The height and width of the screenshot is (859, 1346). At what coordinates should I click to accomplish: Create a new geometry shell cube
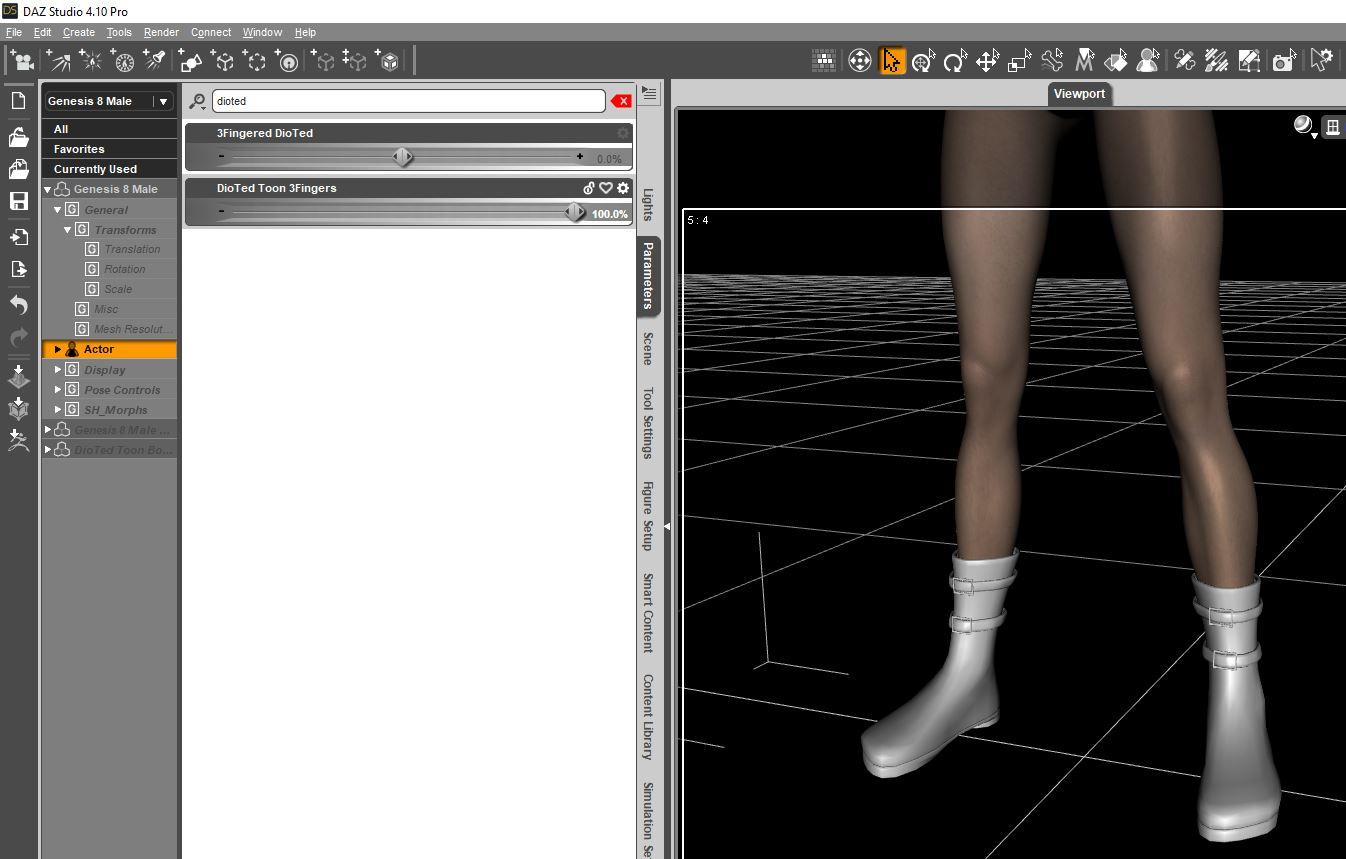coord(388,61)
